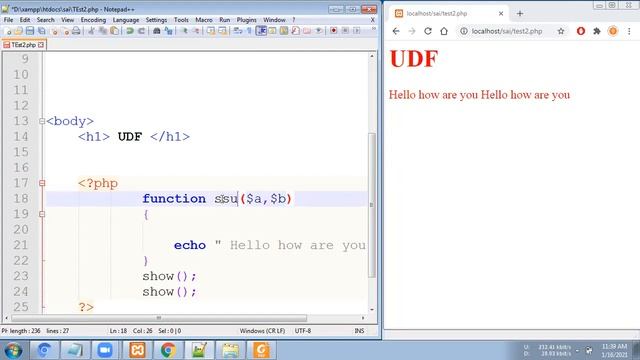Toggle the Document Map panel icon
This screenshot has width=640, height=360.
click(284, 31)
